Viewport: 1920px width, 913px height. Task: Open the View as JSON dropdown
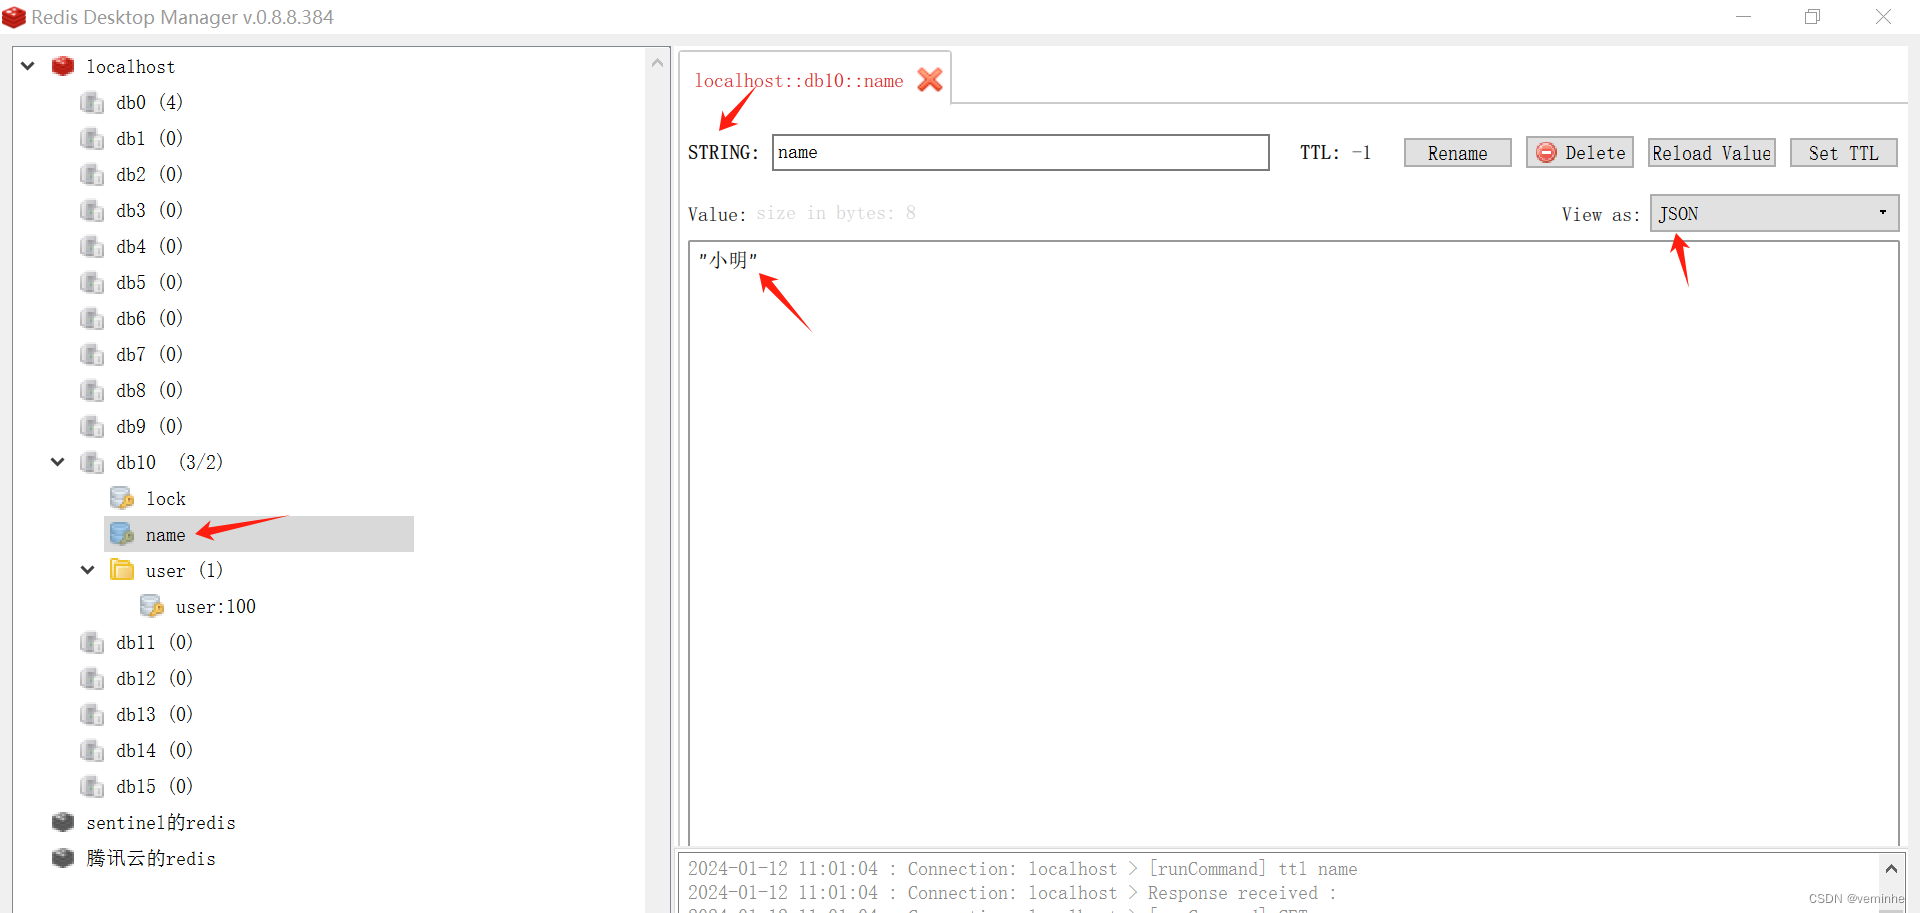point(1774,213)
